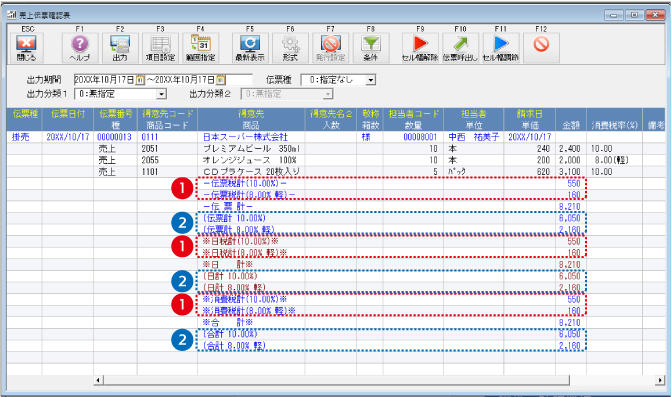Click the 伝票日付 column header
Image resolution: width=671 pixels, height=397 pixels.
click(x=68, y=119)
